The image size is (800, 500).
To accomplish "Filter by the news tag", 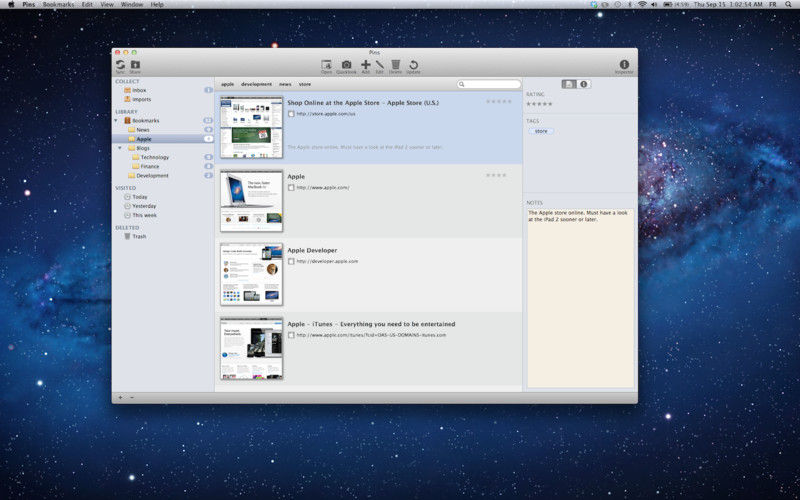I will tap(285, 84).
